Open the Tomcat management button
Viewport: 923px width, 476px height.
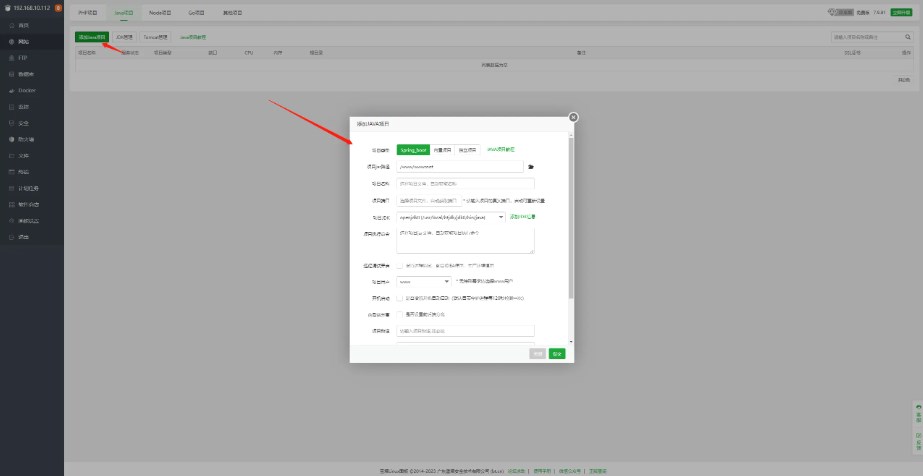155,36
